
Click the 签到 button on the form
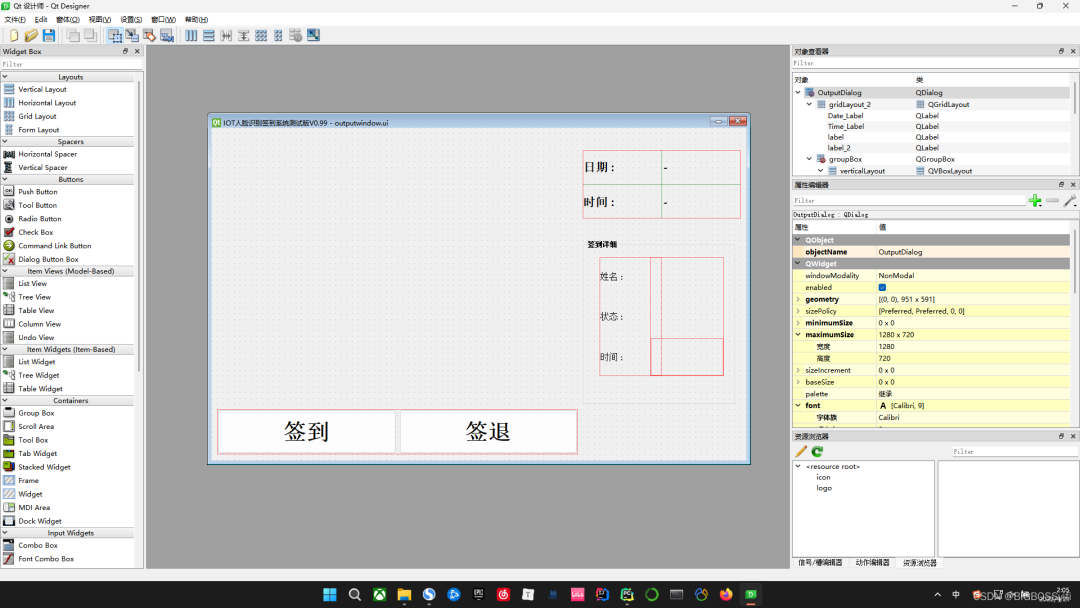pyautogui.click(x=307, y=432)
